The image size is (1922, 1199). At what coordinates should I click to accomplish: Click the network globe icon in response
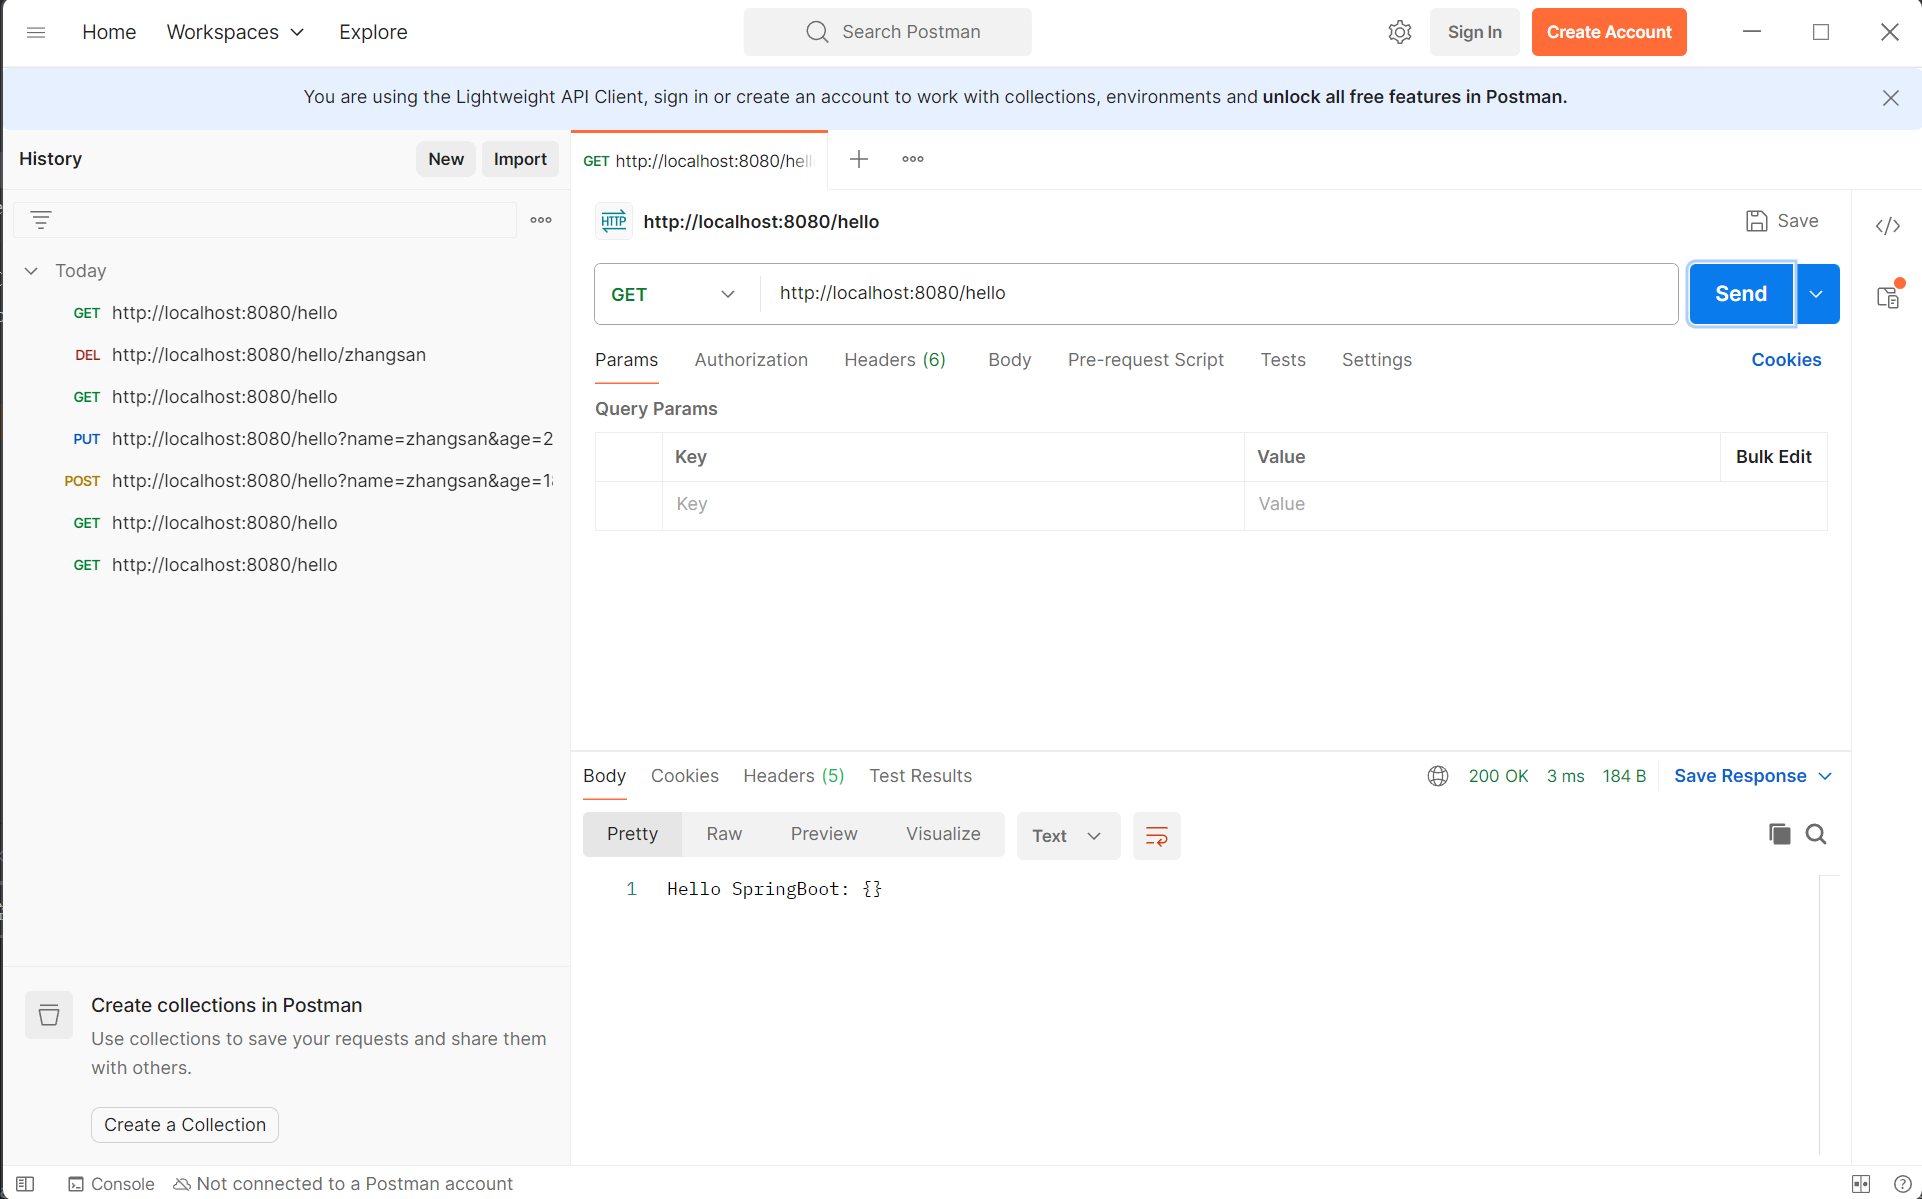pyautogui.click(x=1438, y=776)
